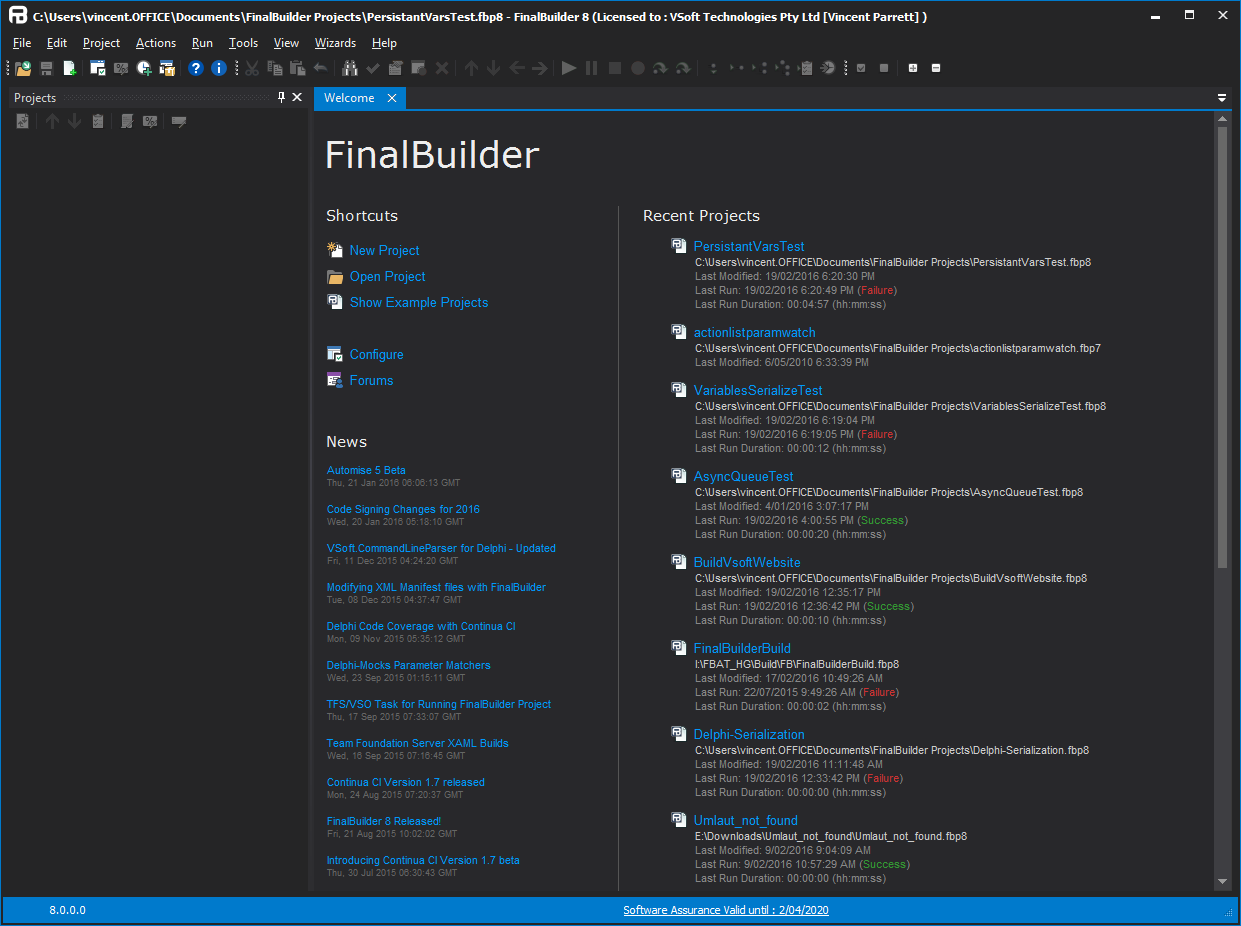Click the Open Project folder icon in the main toolbar
The width and height of the screenshot is (1241, 926).
[x=23, y=68]
